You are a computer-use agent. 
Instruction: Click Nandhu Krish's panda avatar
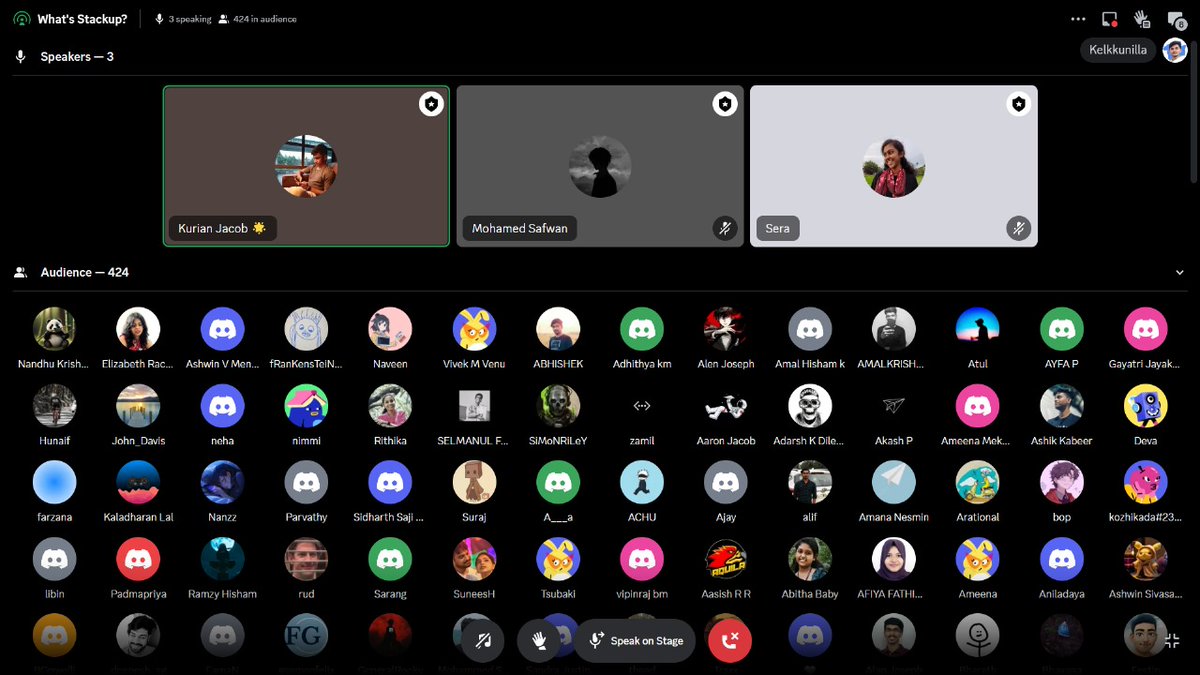point(54,328)
